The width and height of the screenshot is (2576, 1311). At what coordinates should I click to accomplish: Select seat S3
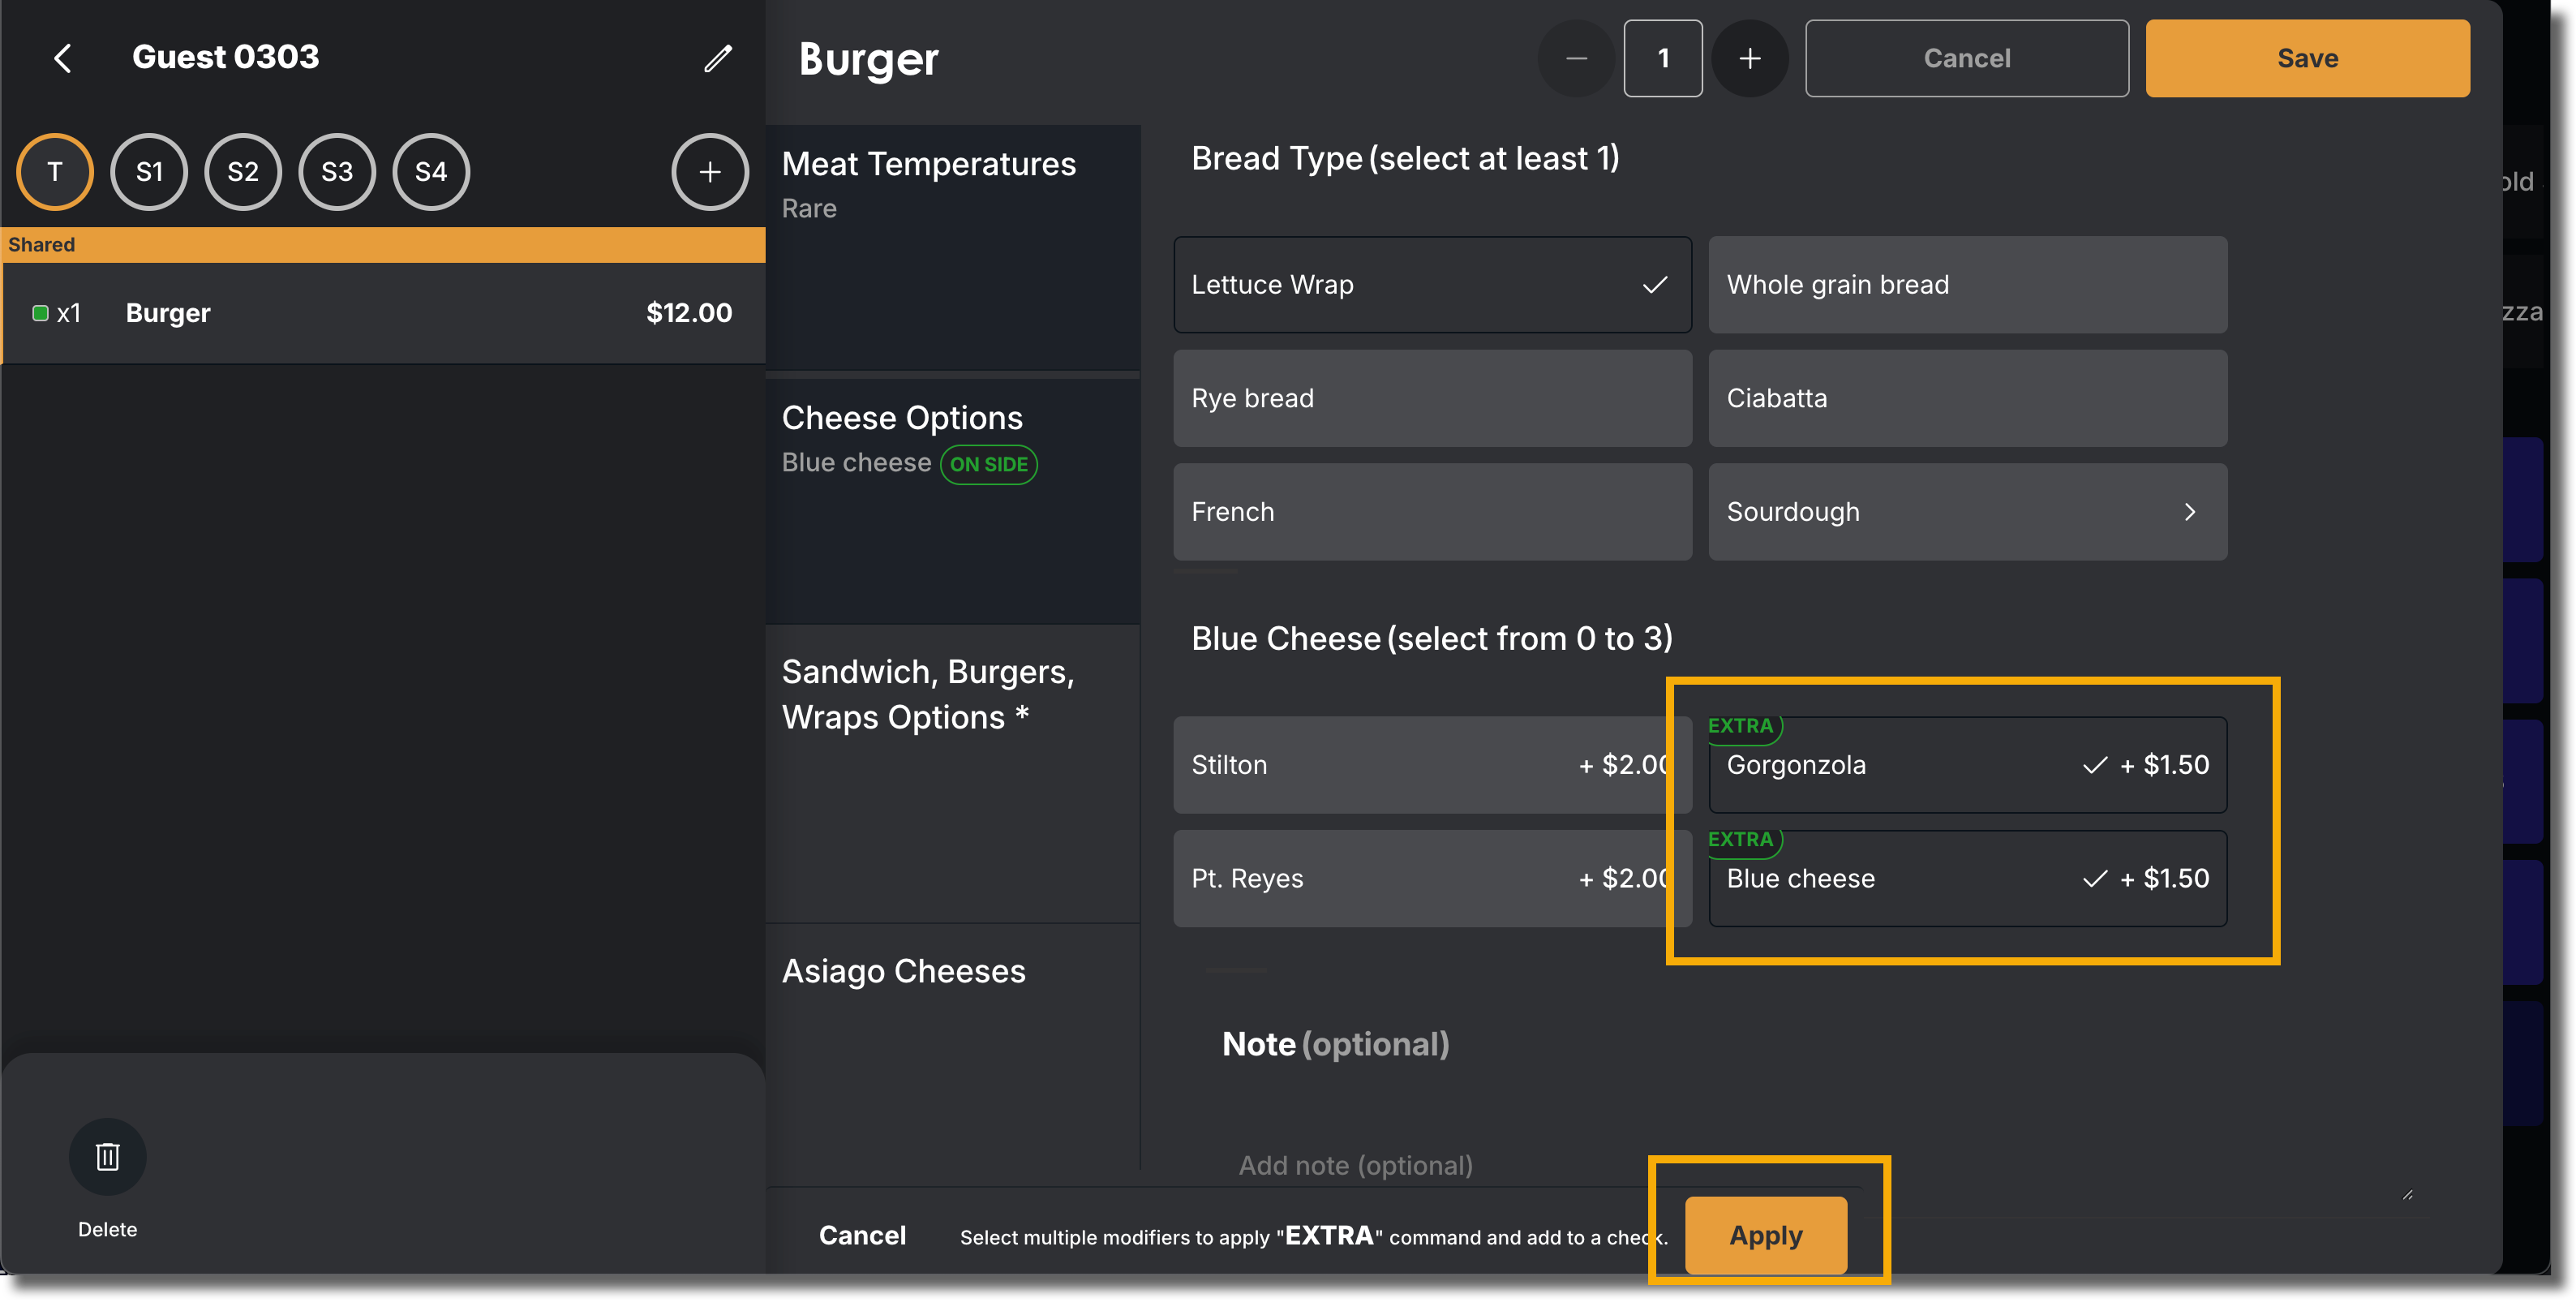click(337, 172)
